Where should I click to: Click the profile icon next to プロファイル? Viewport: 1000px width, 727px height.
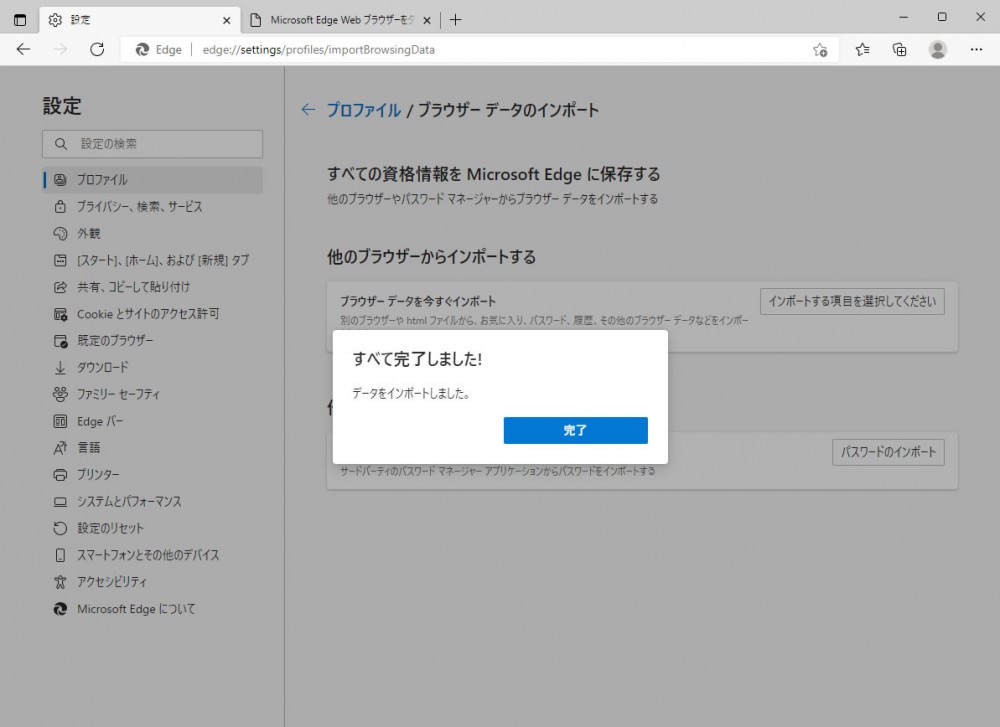point(60,180)
